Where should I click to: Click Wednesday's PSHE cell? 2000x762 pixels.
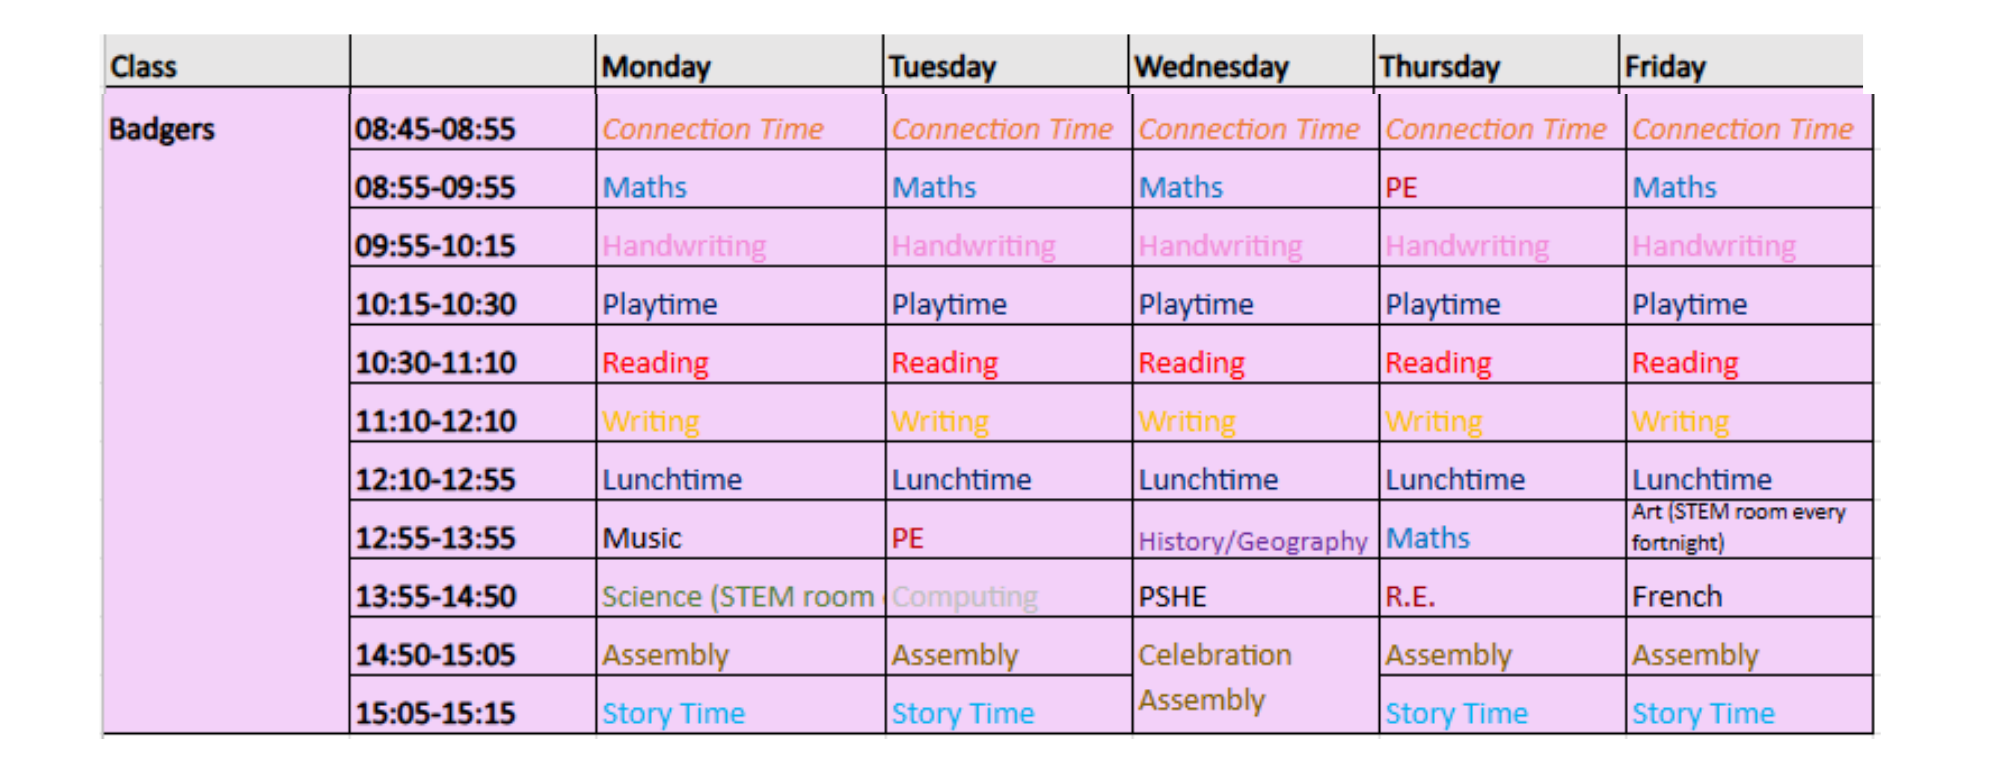[x=1255, y=588]
